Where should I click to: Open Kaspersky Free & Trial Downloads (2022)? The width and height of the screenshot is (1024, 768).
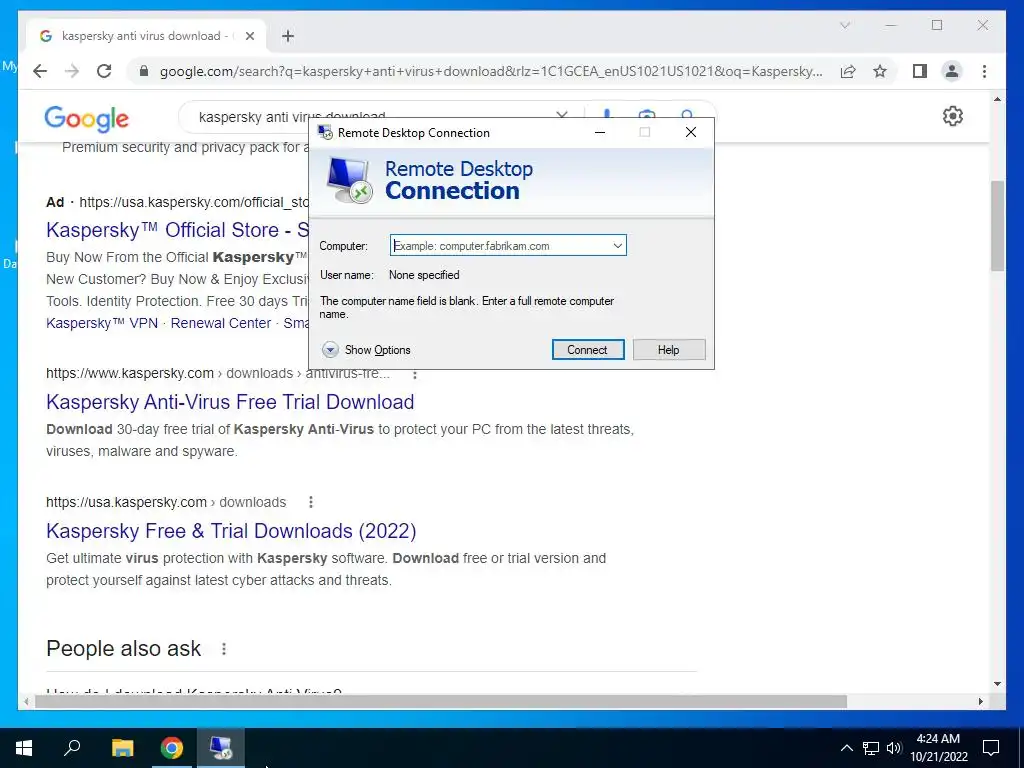click(231, 530)
